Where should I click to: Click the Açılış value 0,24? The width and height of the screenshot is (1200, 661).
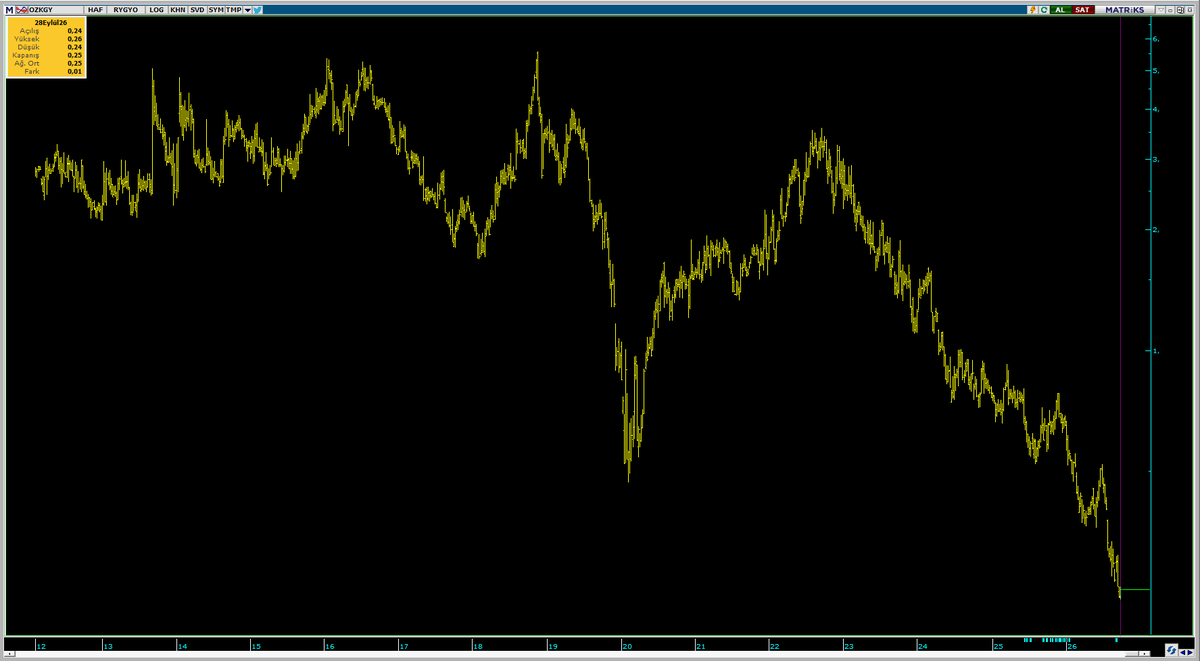73,30
